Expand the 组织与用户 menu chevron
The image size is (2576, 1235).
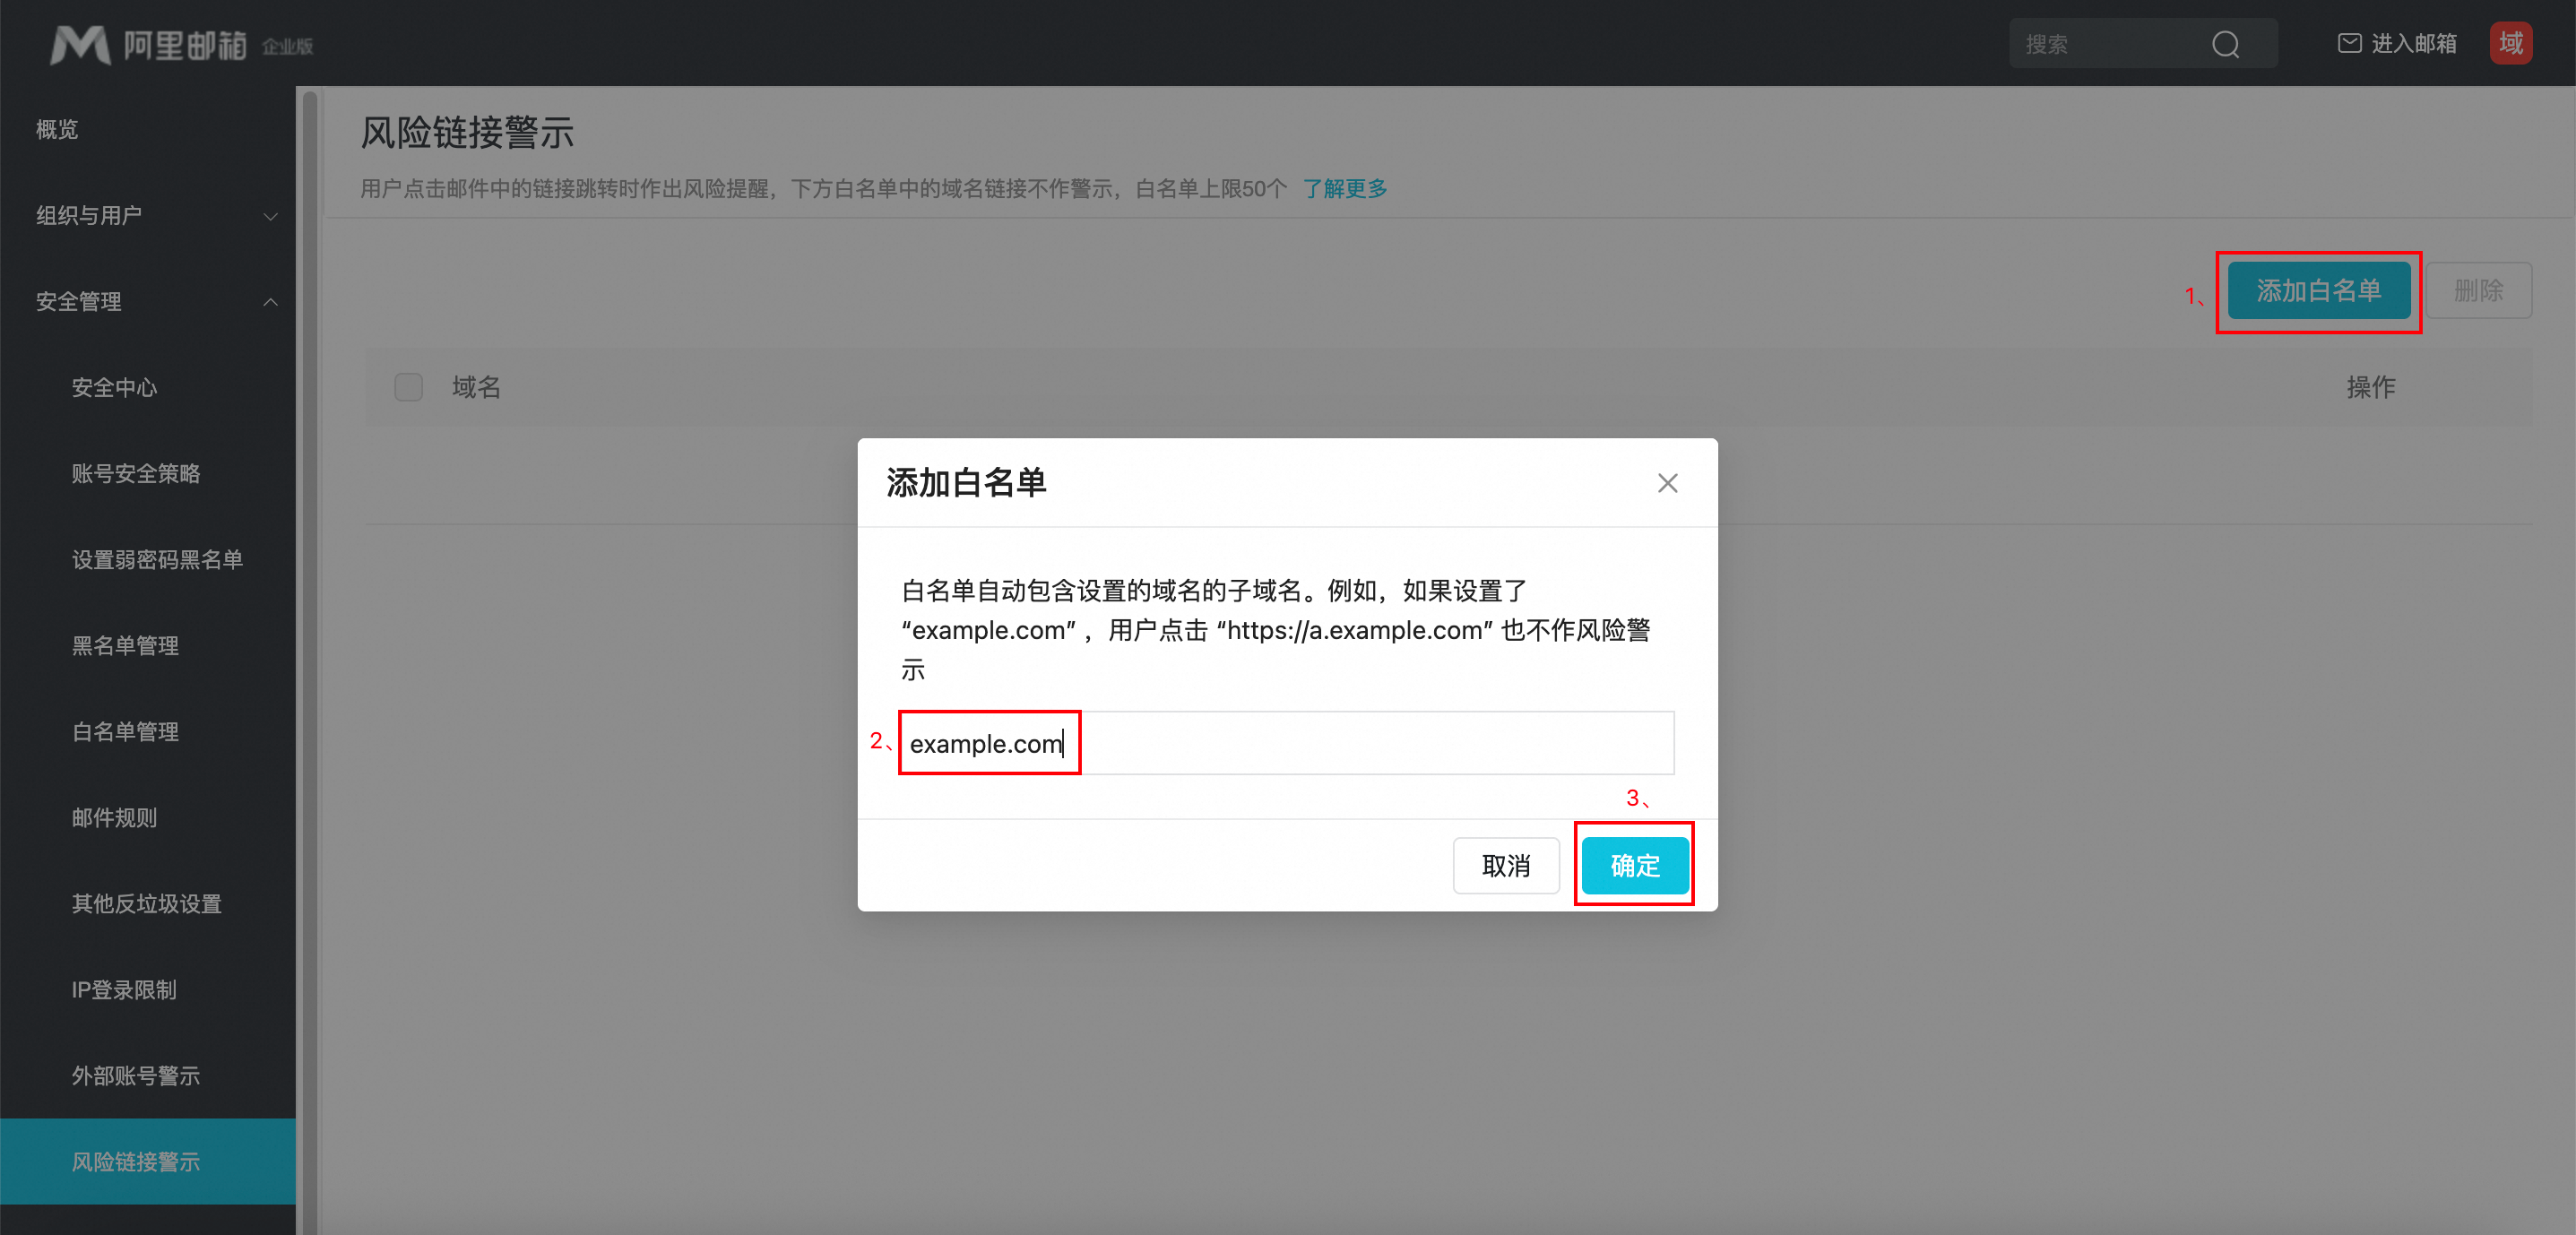point(270,216)
